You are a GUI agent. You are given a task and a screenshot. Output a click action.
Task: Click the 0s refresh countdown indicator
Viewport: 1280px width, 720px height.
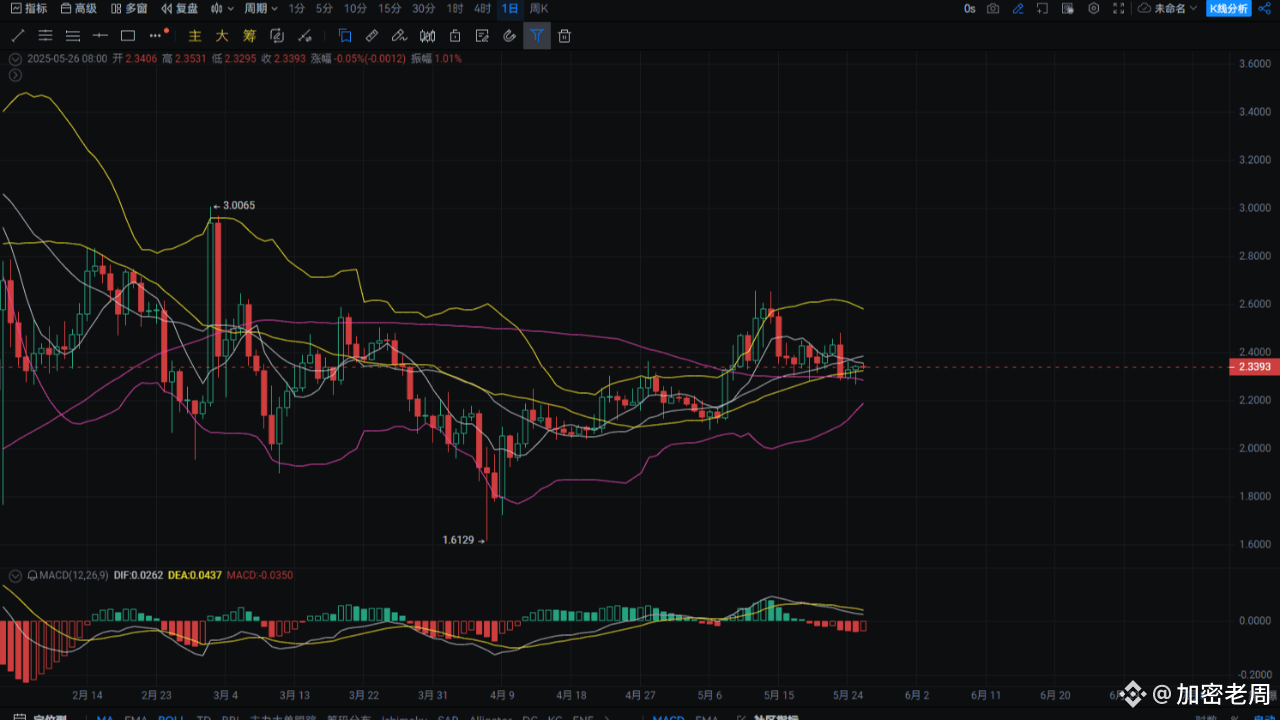pyautogui.click(x=969, y=8)
